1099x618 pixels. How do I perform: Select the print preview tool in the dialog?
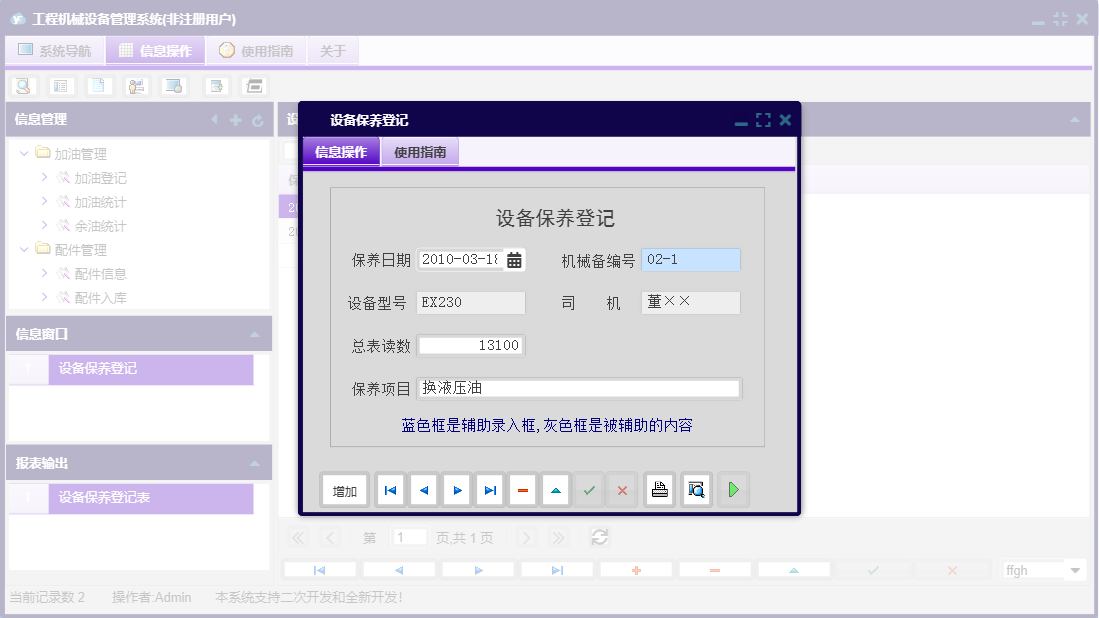(x=696, y=489)
